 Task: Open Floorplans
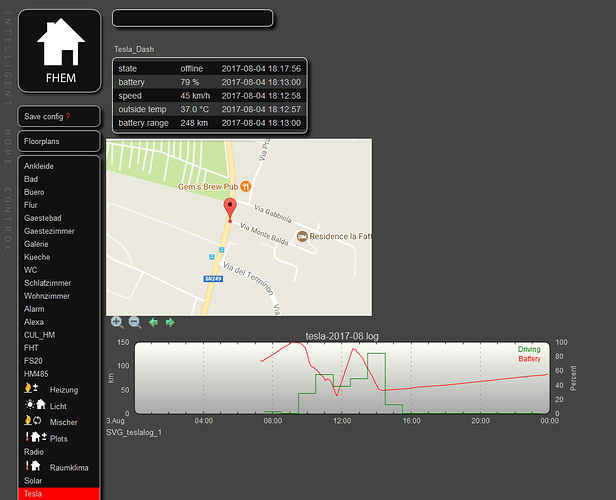pos(42,141)
